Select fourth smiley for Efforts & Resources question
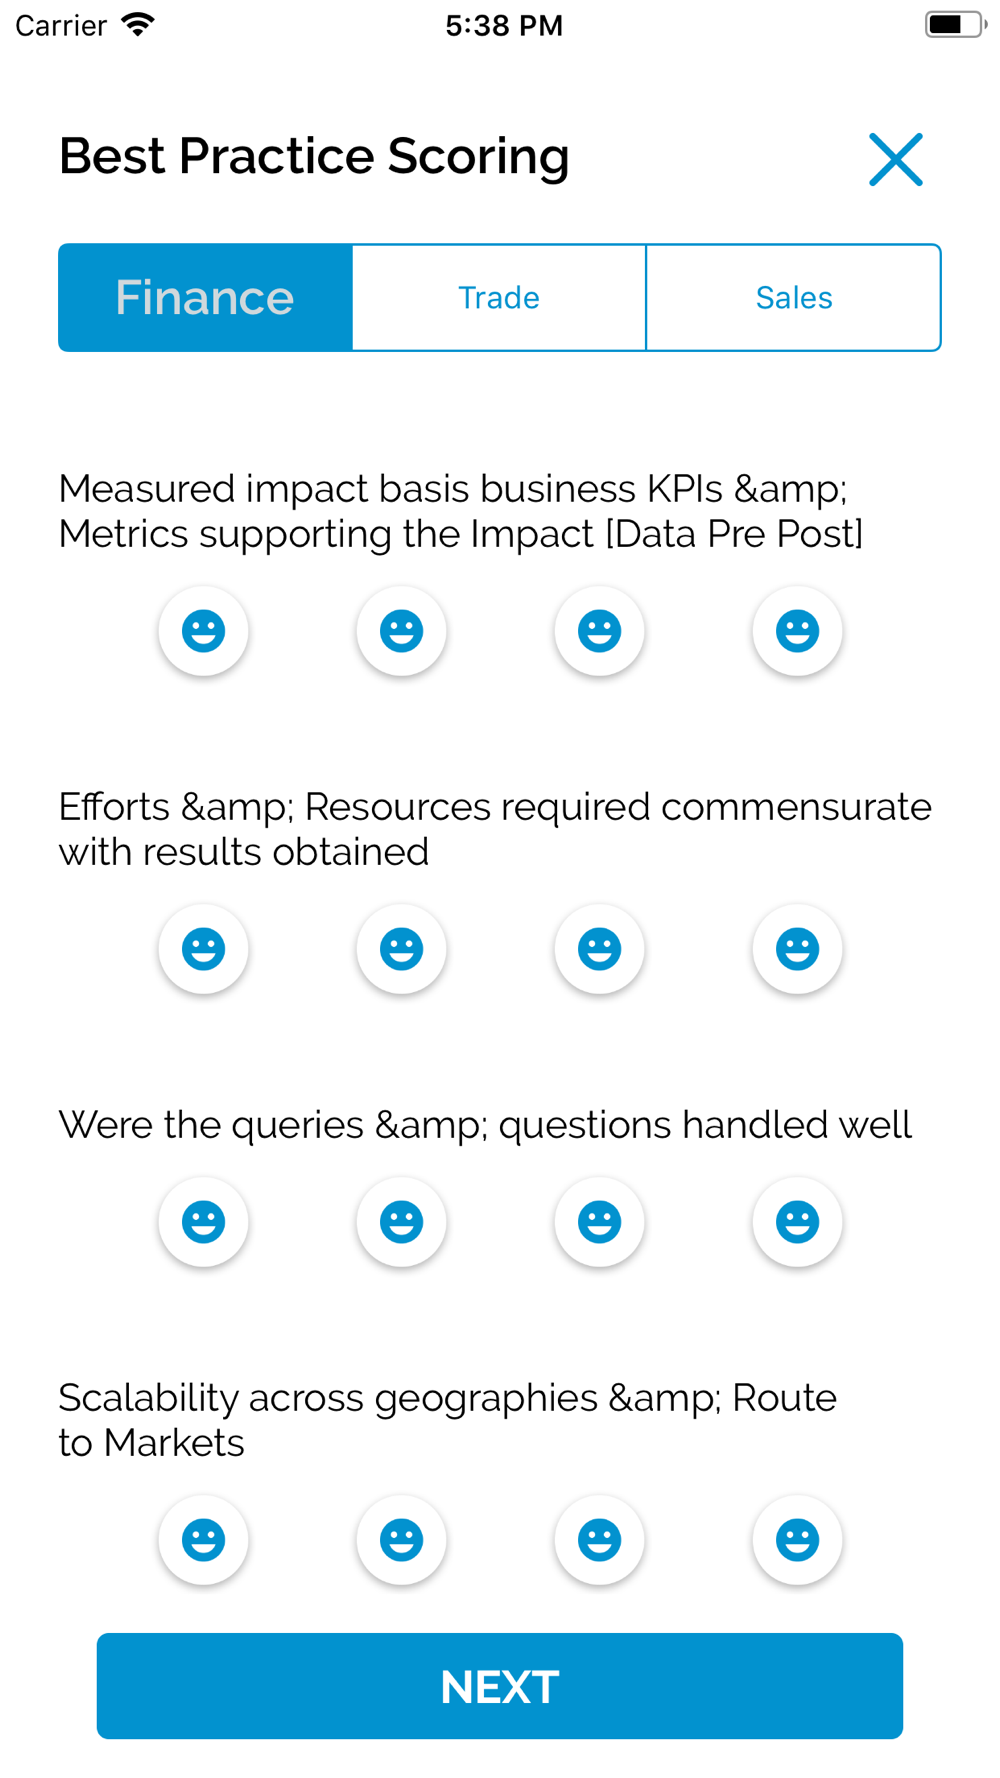This screenshot has width=1000, height=1778. [797, 949]
